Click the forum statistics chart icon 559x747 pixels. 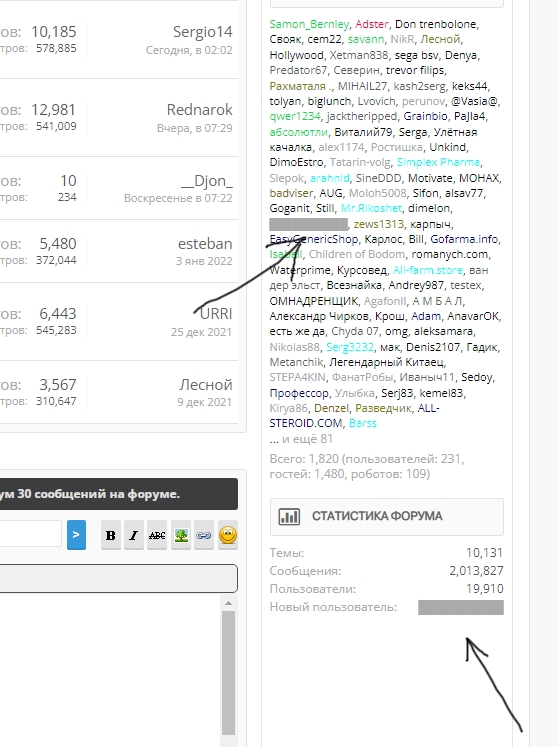coord(289,516)
